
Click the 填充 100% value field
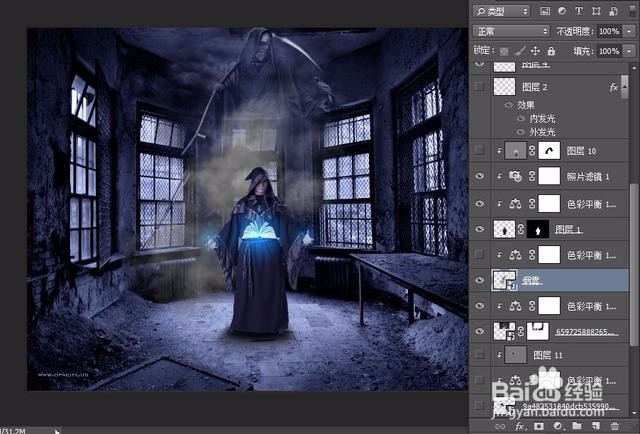[609, 51]
